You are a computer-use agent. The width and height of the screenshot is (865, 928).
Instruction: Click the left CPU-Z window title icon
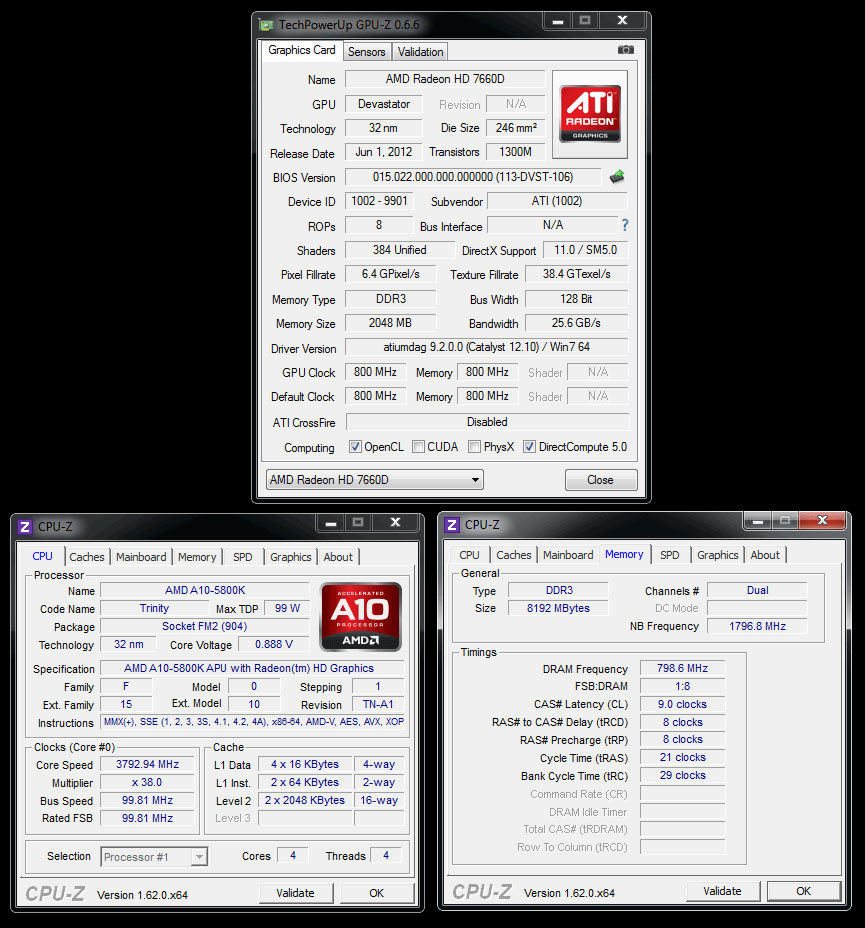pyautogui.click(x=25, y=527)
